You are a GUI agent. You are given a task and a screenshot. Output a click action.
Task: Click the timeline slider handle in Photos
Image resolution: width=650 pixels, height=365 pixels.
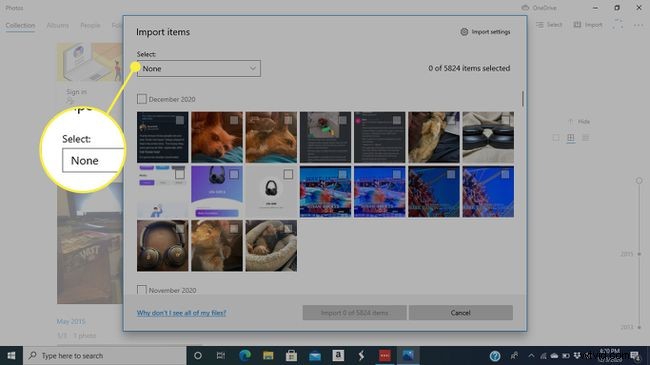pos(639,180)
